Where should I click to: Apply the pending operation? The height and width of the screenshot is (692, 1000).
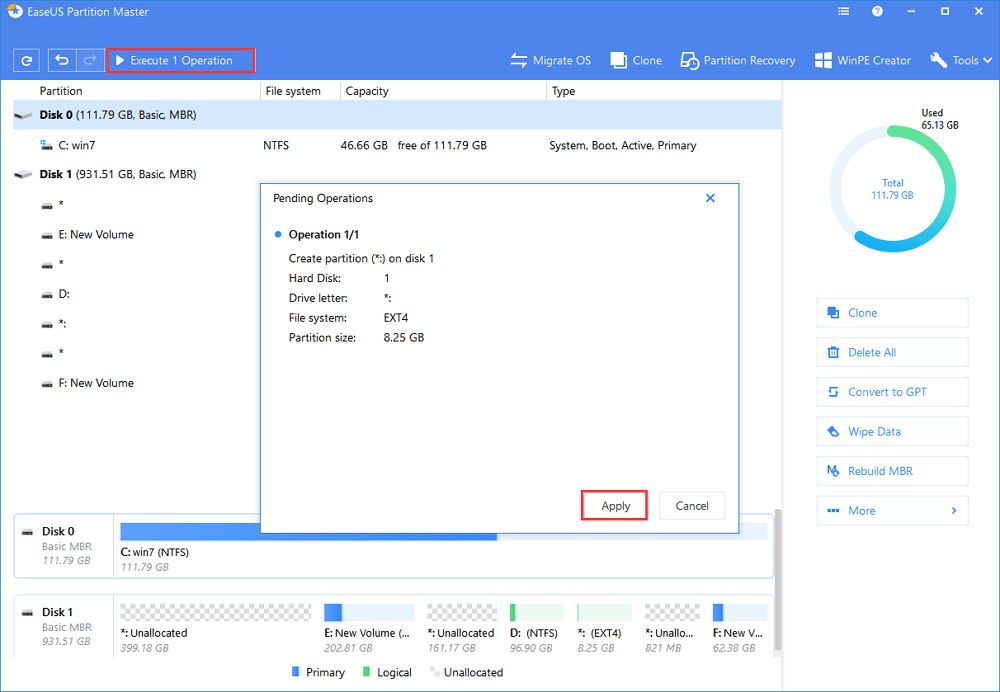(615, 506)
